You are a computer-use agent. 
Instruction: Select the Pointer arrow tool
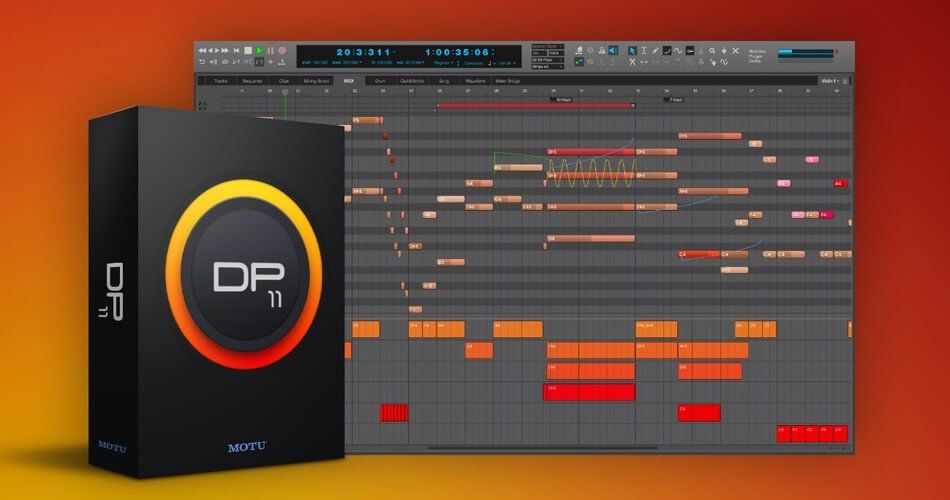pos(633,51)
